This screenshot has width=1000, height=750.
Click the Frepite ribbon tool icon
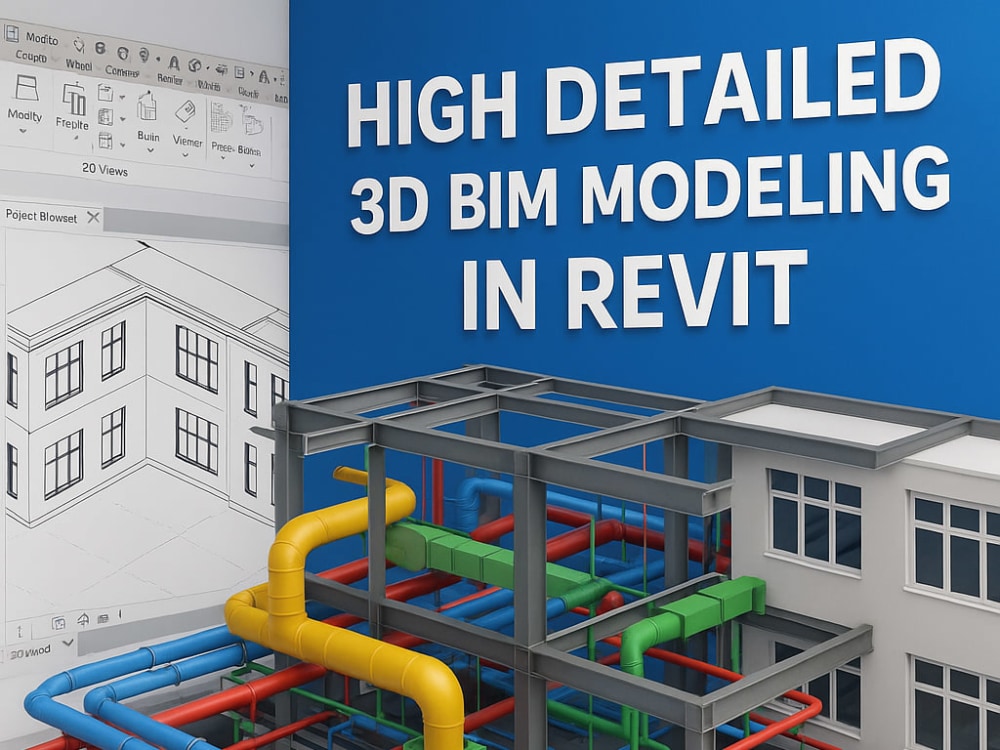74,99
